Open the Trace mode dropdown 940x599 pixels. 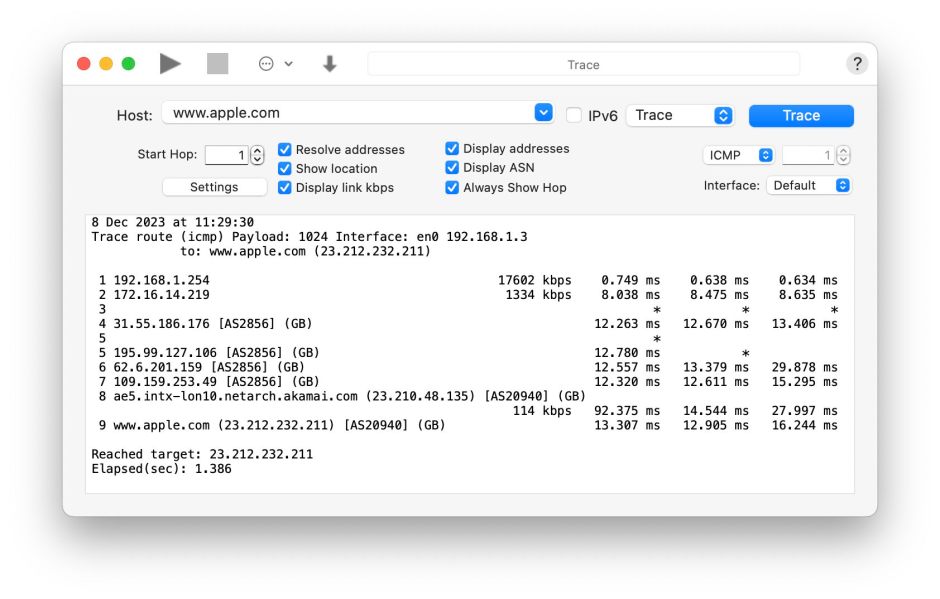coord(681,115)
